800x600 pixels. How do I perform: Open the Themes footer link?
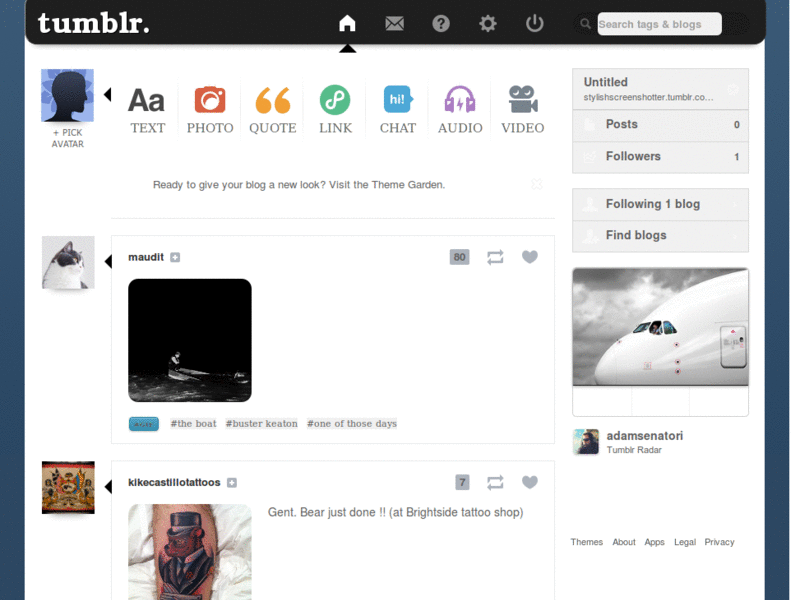pos(586,542)
